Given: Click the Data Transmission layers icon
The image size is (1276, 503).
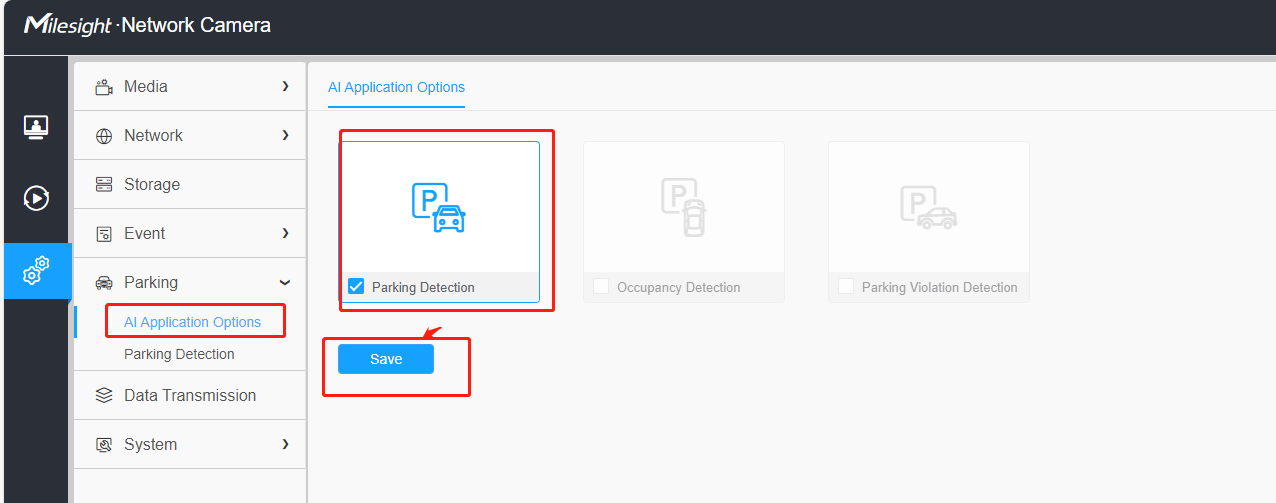Looking at the screenshot, I should click(104, 396).
